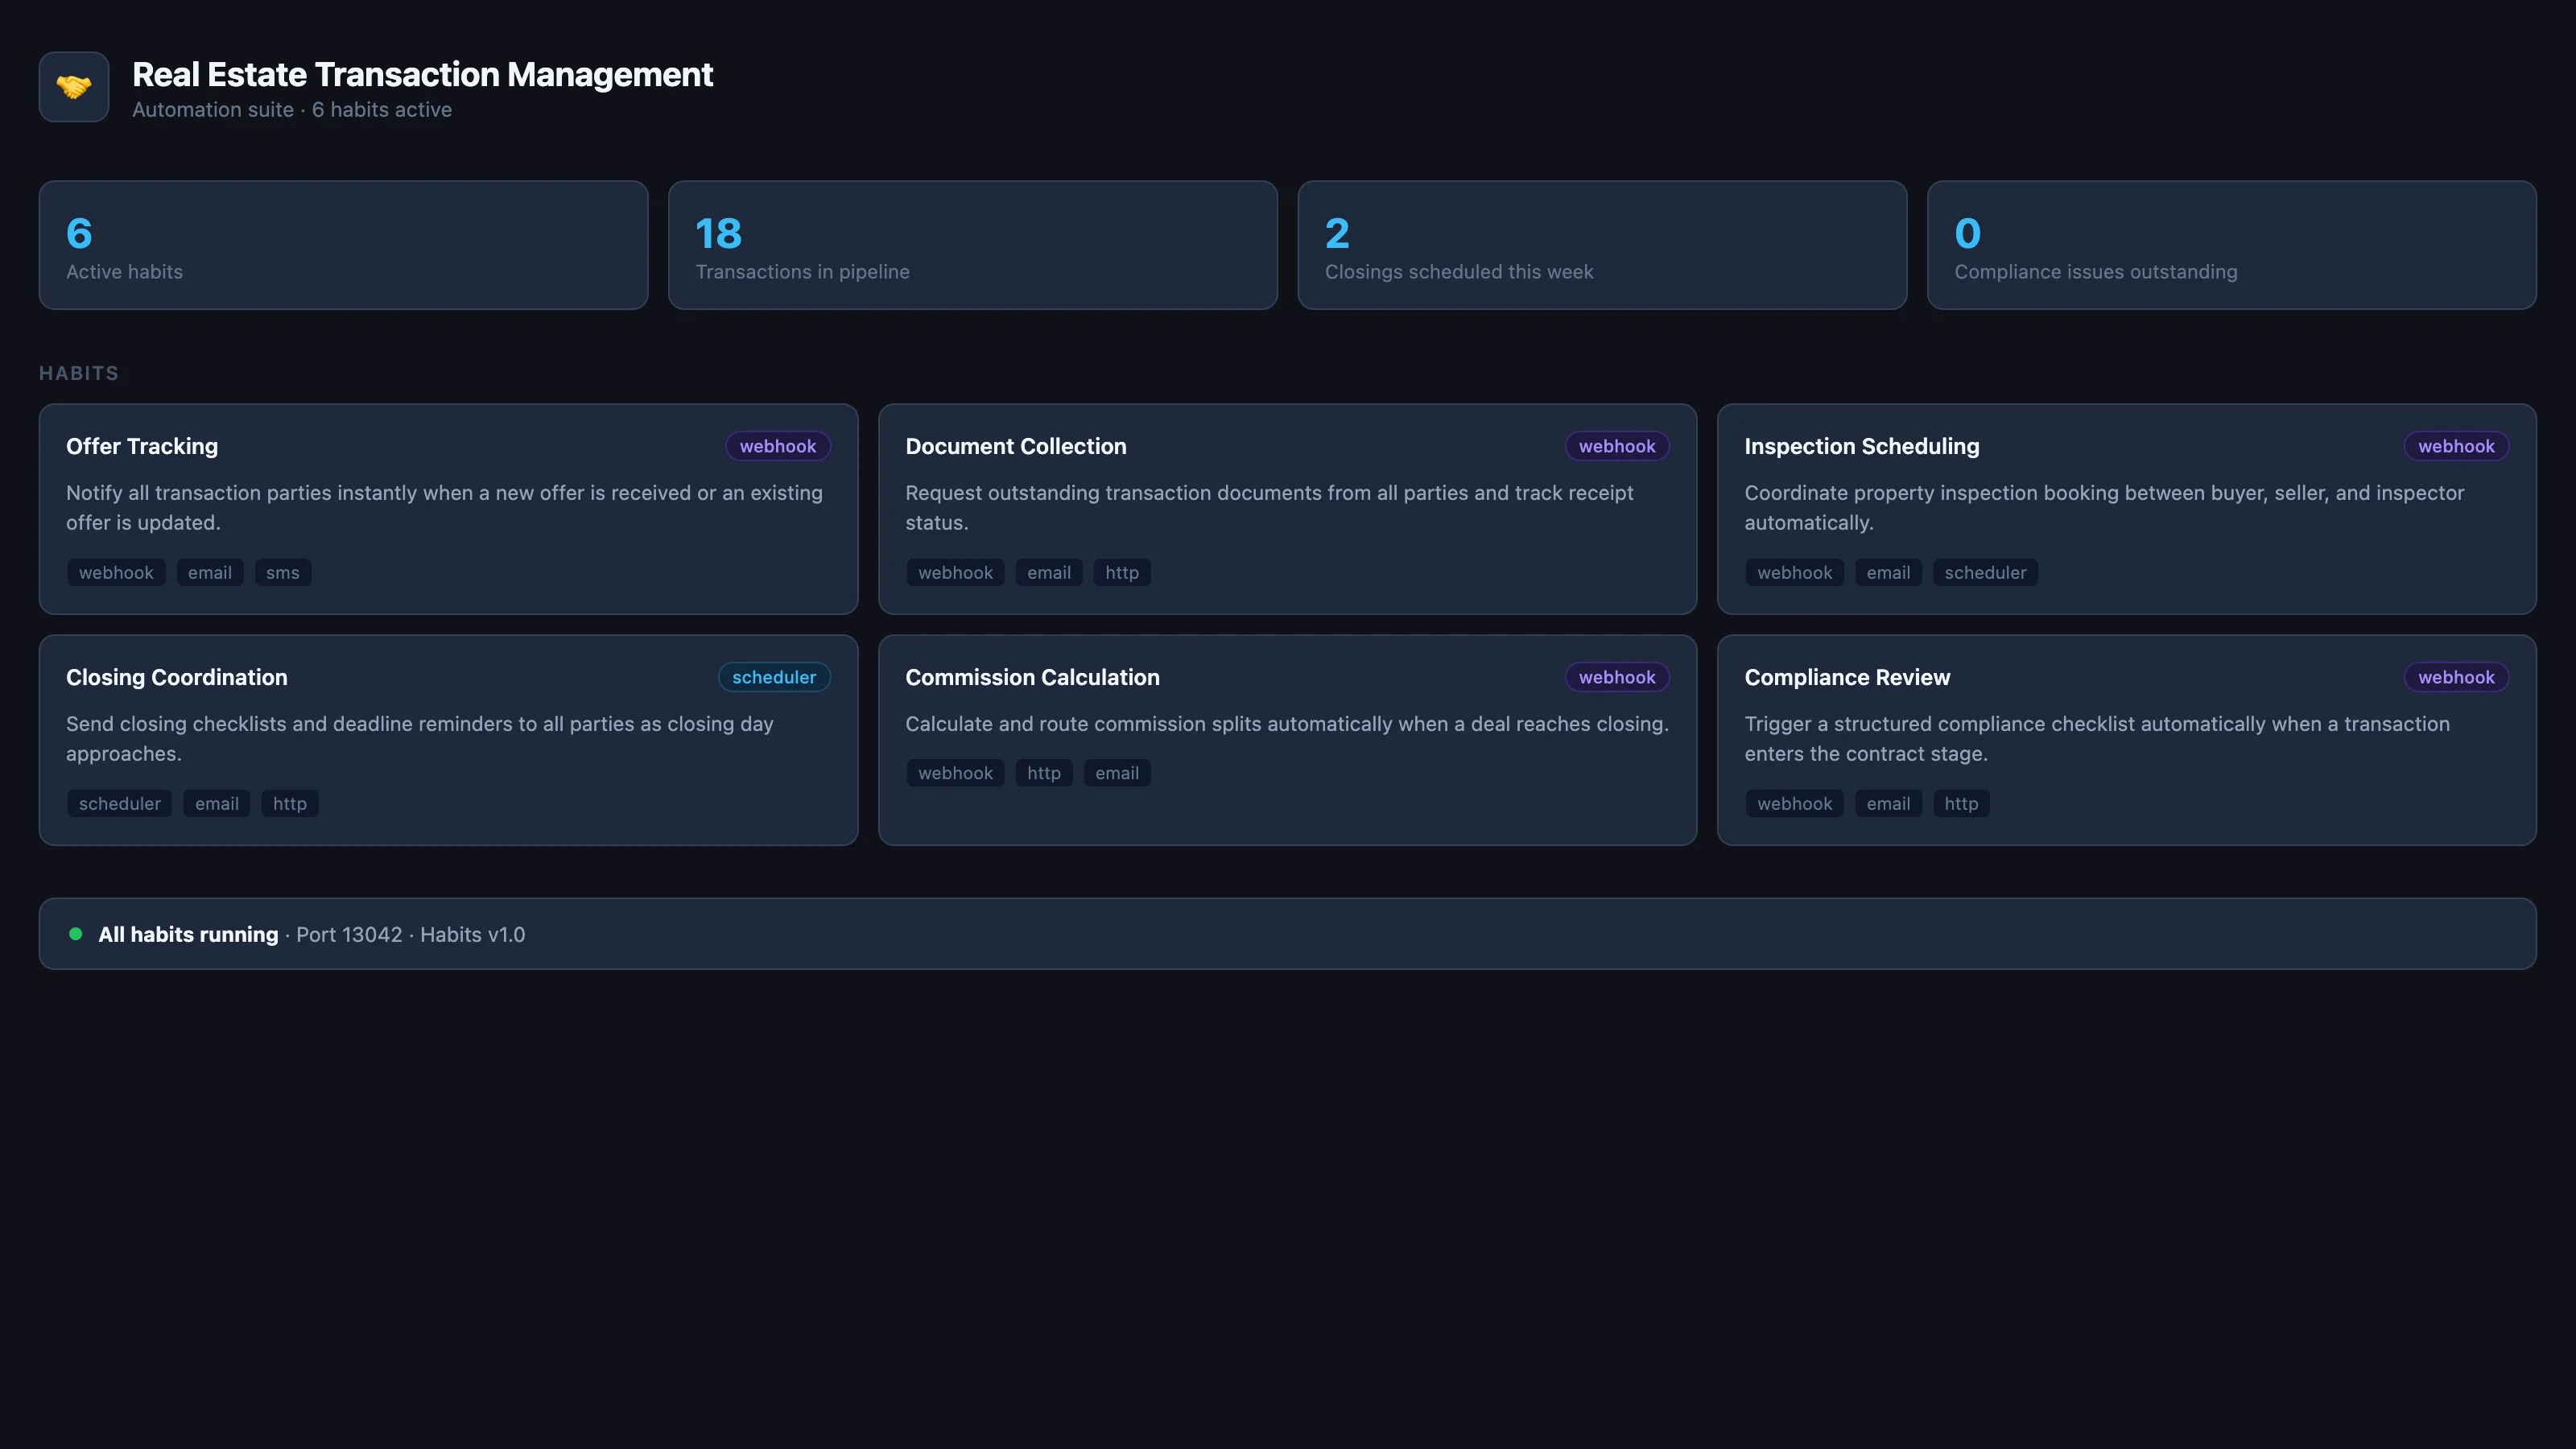Click webhook trigger badge on Commission Calculation
Image resolution: width=2576 pixels, height=1449 pixels.
point(1617,677)
